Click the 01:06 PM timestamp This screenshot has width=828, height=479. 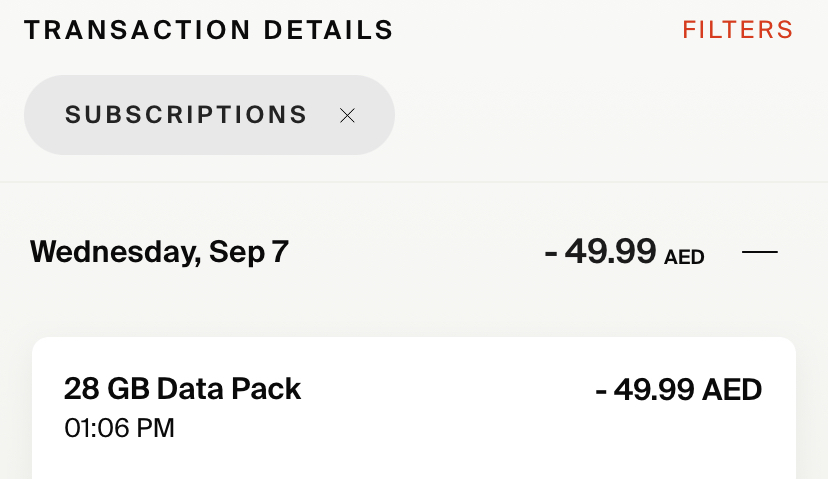(119, 428)
